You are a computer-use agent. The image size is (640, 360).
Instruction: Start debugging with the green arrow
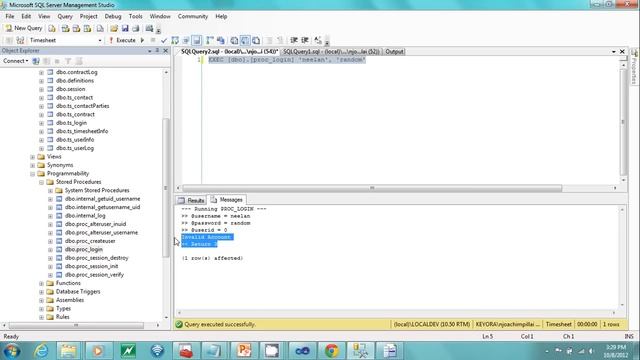pos(142,40)
